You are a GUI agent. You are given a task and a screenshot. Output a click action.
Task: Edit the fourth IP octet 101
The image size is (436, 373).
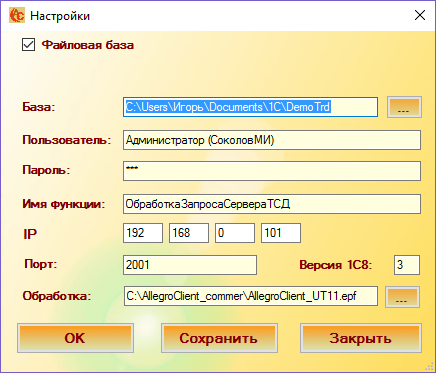pyautogui.click(x=281, y=233)
